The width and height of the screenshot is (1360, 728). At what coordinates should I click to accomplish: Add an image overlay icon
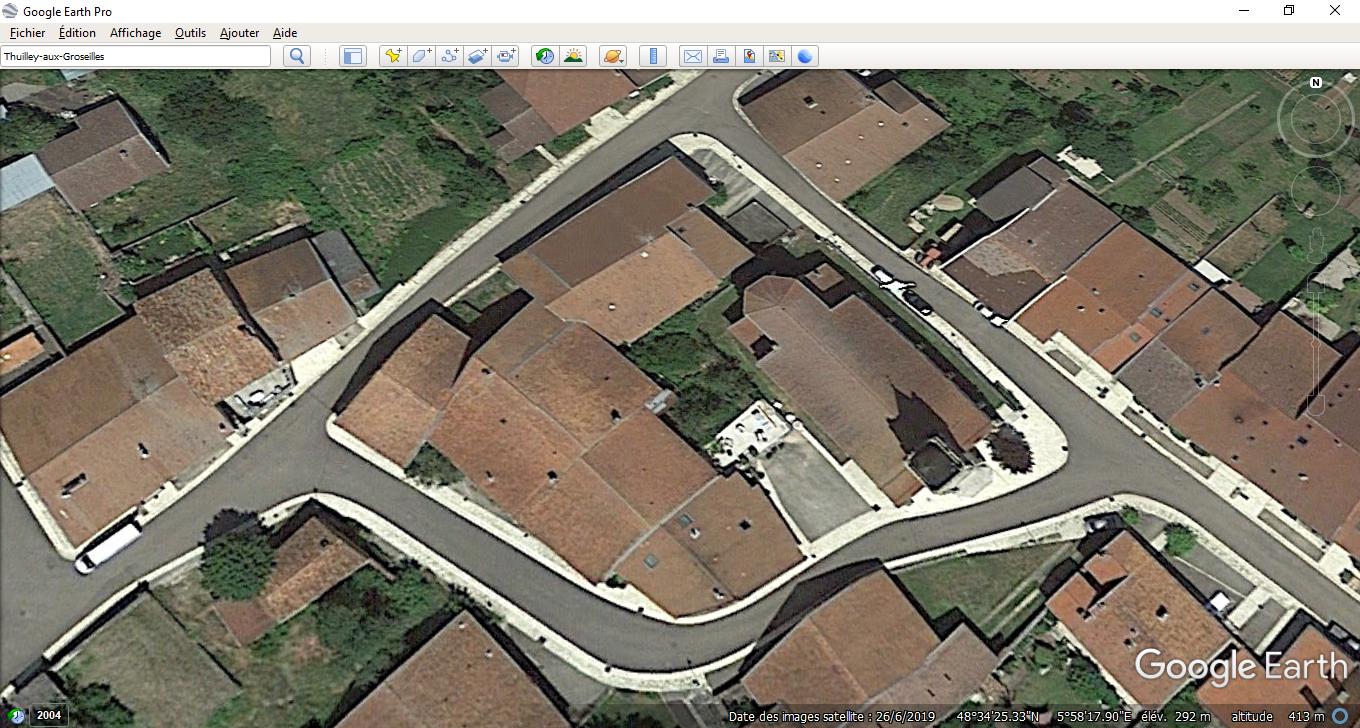click(477, 56)
